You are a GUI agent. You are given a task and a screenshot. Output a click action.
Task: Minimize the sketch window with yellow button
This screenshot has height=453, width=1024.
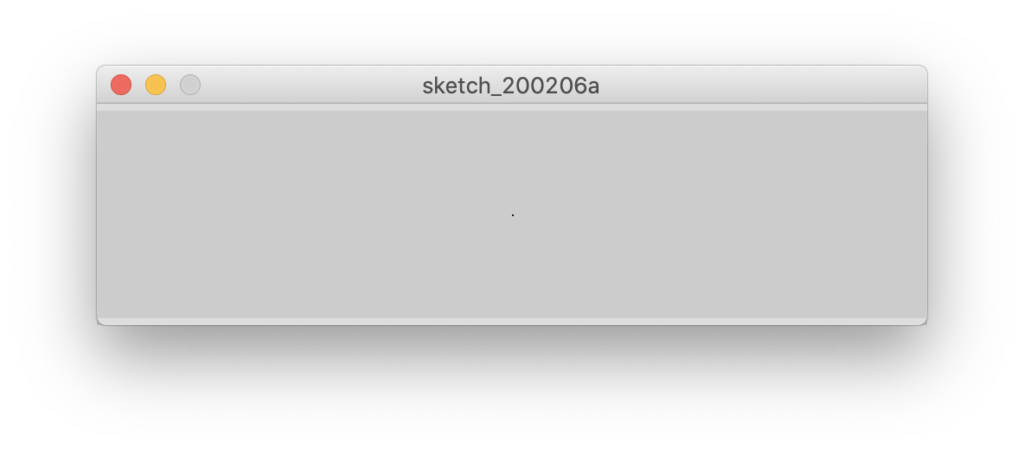(x=155, y=85)
